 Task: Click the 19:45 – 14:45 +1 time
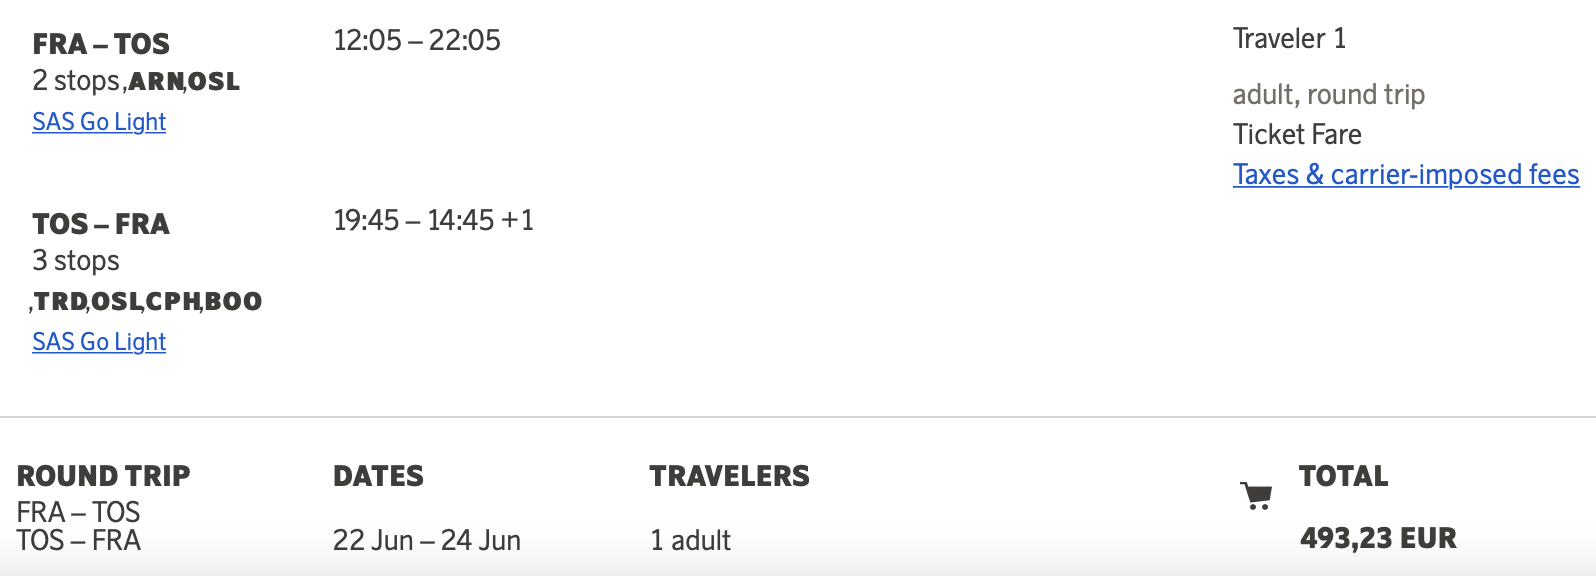point(433,220)
